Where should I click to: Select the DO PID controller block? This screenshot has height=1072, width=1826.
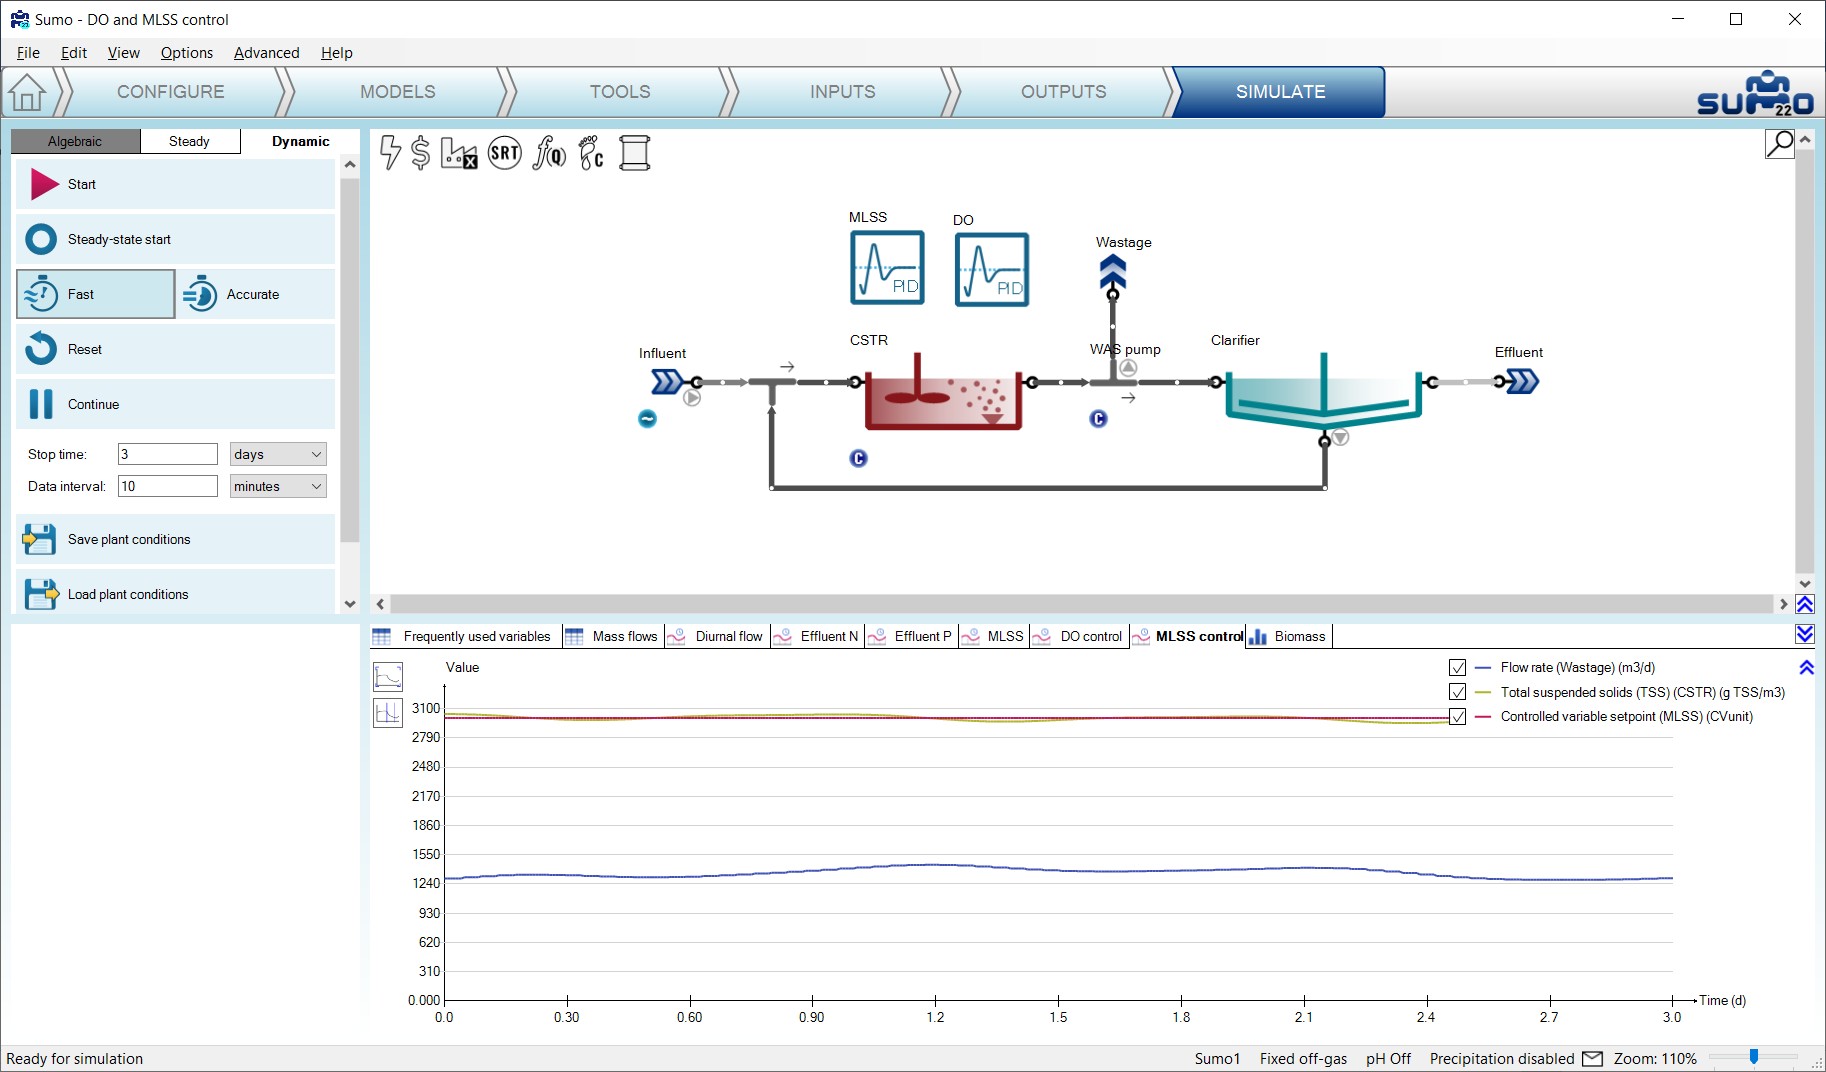(992, 270)
